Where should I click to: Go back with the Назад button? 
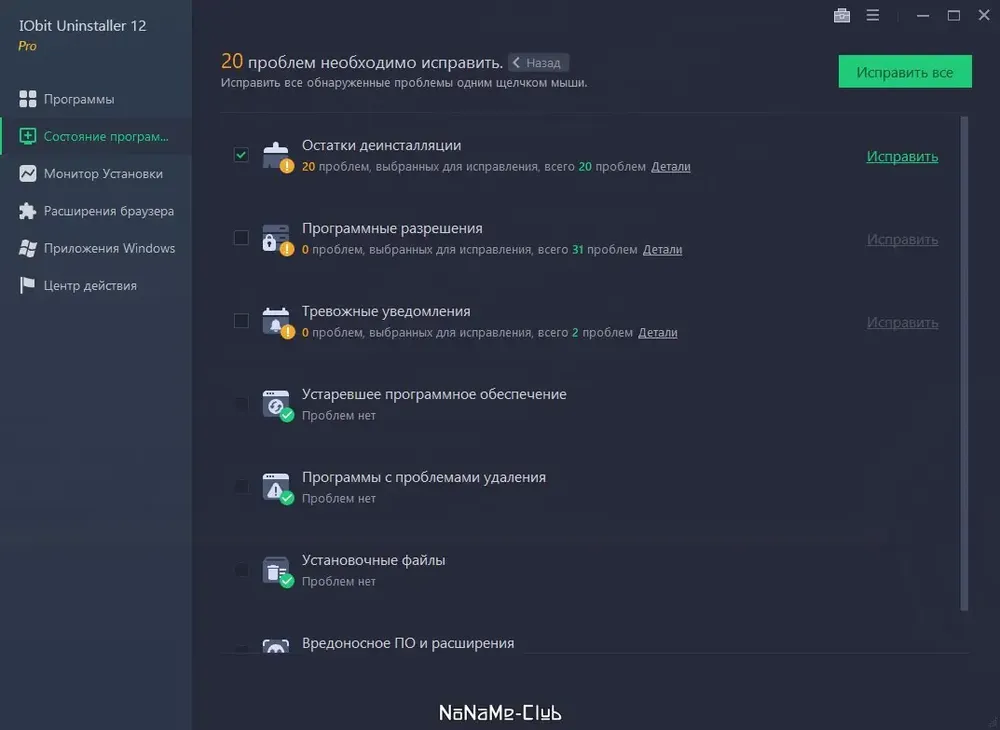(x=538, y=62)
